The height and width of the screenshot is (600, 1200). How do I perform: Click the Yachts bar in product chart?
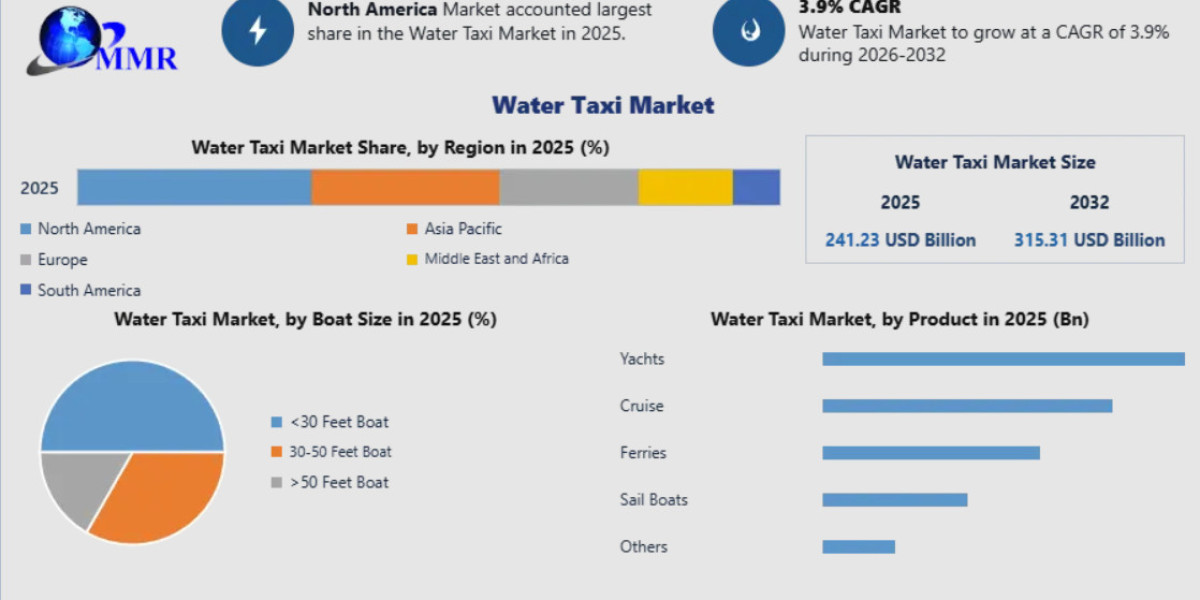click(1003, 359)
